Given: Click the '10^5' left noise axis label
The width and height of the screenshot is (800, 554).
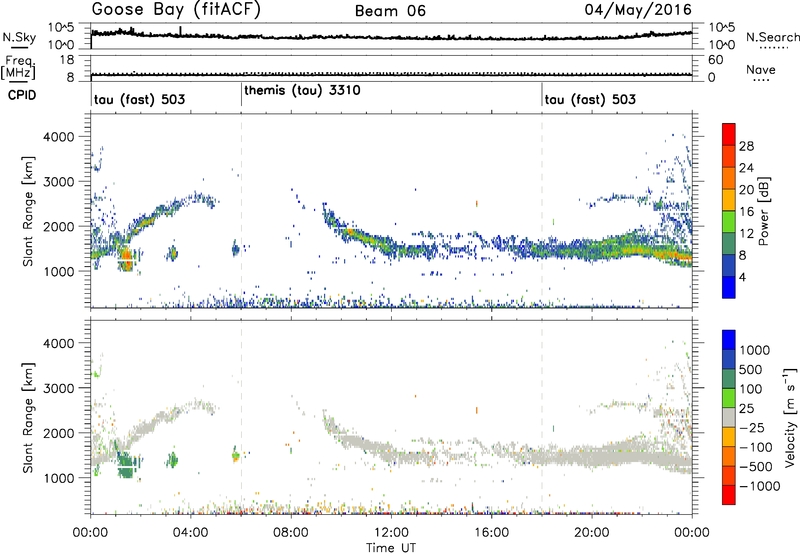Looking at the screenshot, I should click(x=61, y=28).
